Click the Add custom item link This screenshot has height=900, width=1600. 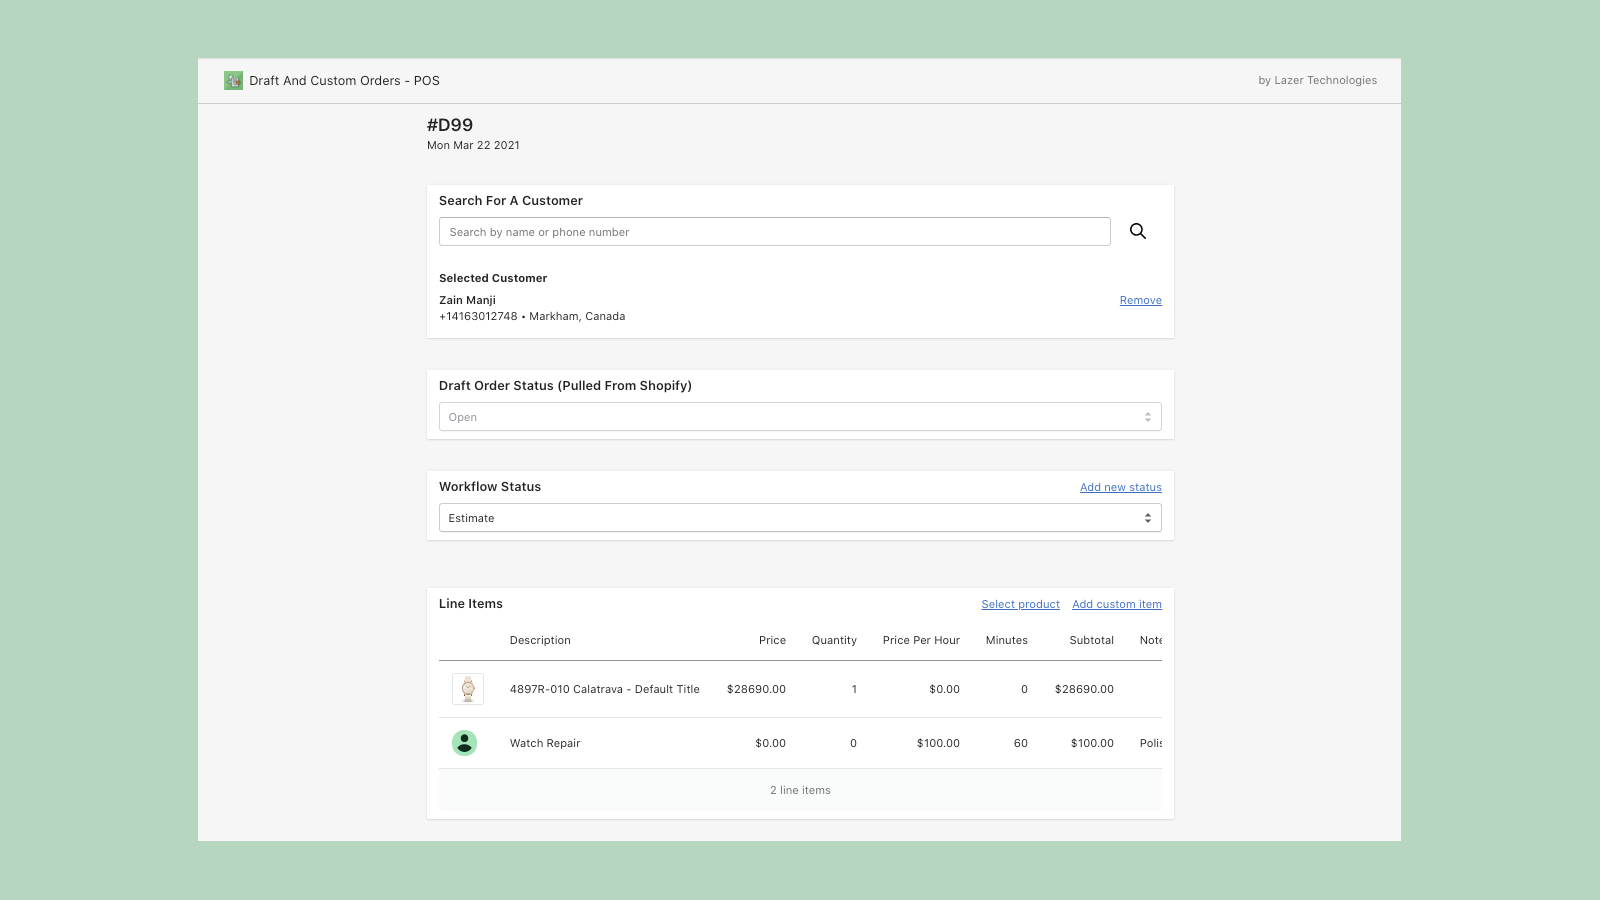click(1117, 604)
